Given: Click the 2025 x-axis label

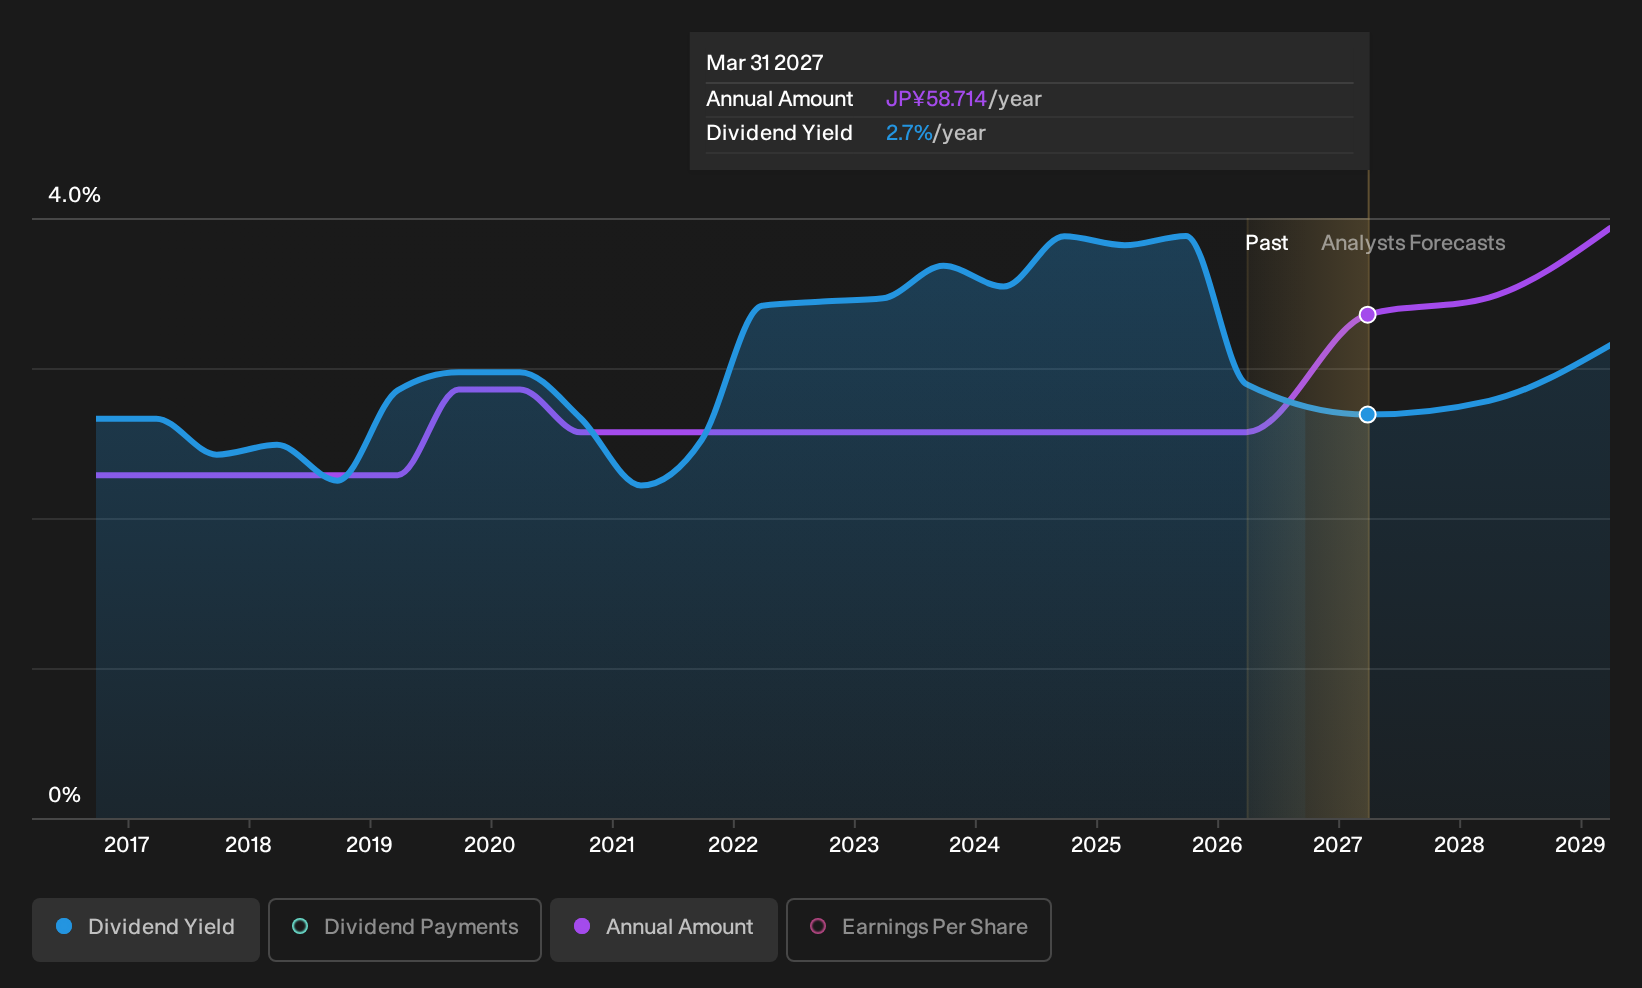Looking at the screenshot, I should point(1096,845).
